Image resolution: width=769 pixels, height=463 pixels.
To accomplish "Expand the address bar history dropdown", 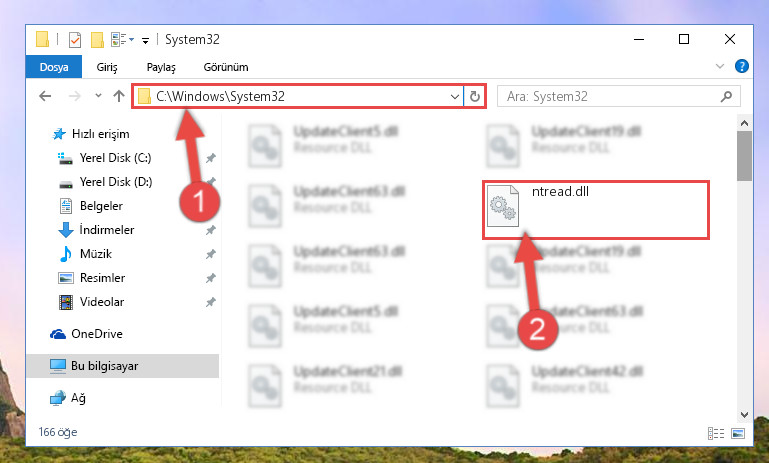I will tap(455, 97).
